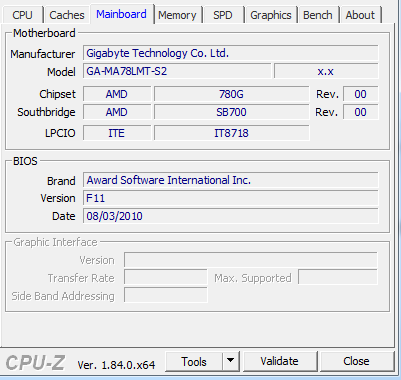Image resolution: width=401 pixels, height=380 pixels.
Task: Go to the Memory tab
Action: (177, 15)
